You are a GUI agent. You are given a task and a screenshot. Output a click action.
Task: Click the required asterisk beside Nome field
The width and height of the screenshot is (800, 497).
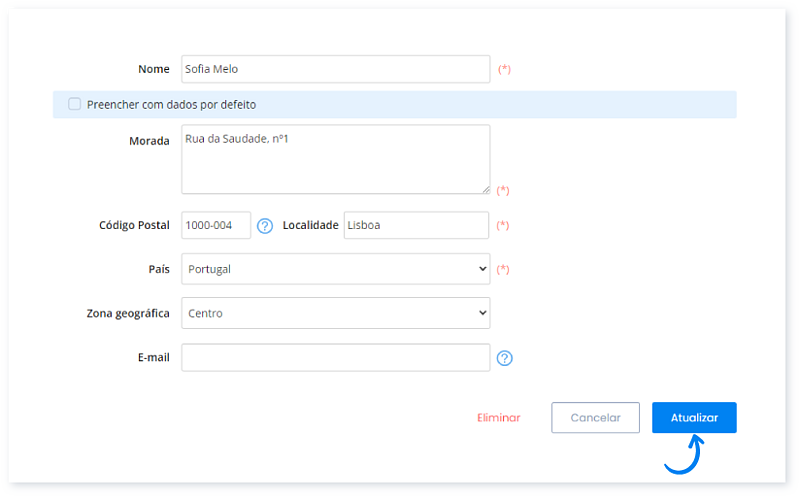(504, 69)
